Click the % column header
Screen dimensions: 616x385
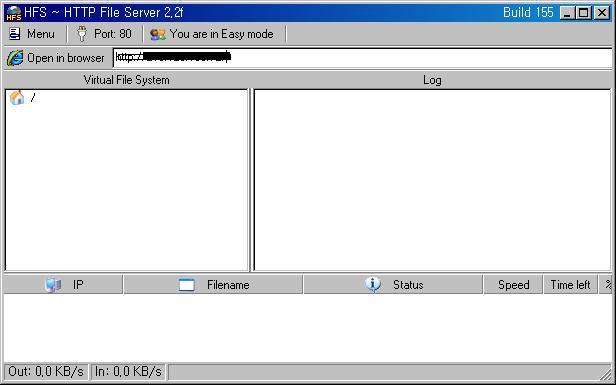point(606,284)
